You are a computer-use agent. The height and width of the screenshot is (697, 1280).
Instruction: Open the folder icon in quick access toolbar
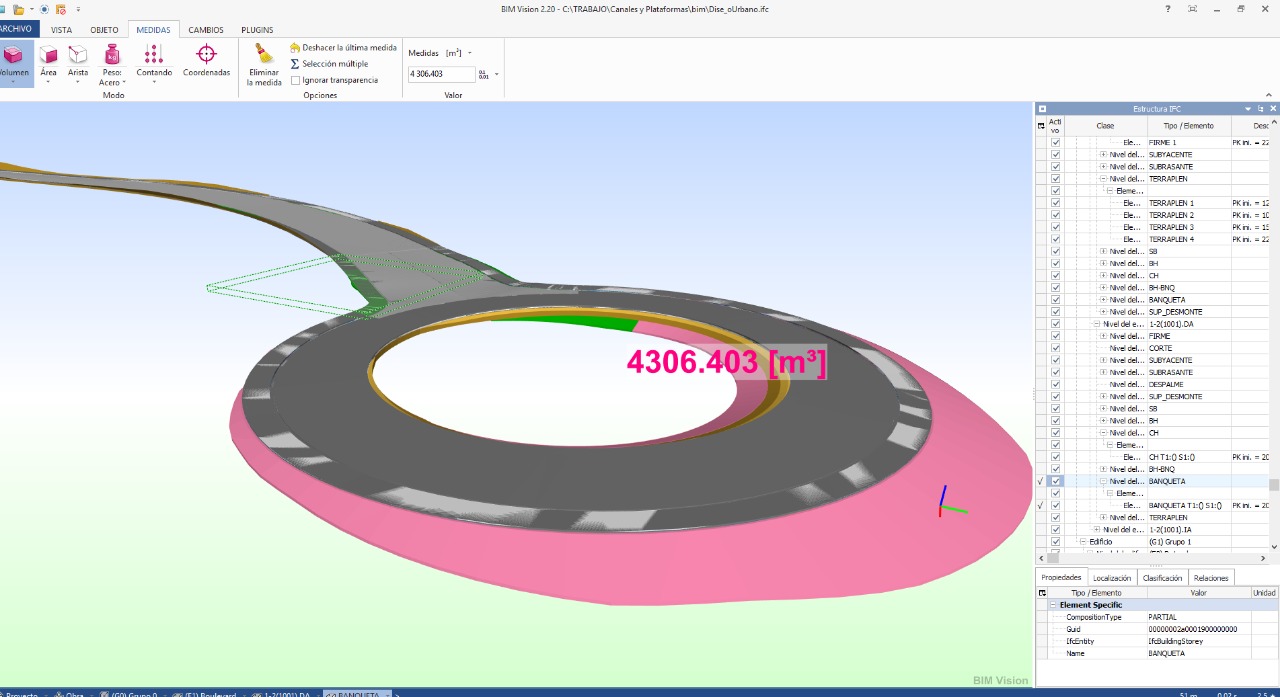pyautogui.click(x=18, y=9)
